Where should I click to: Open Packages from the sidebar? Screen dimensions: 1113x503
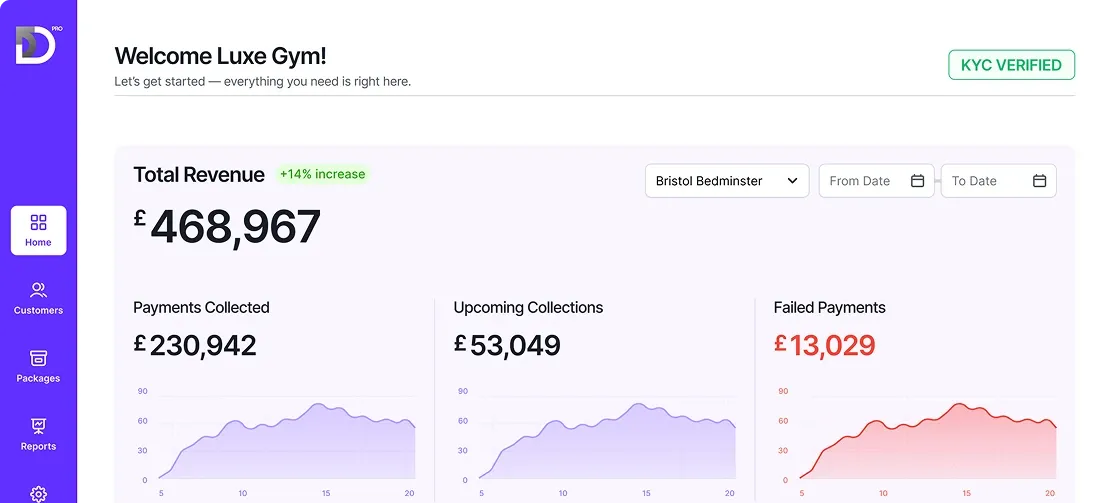coord(38,367)
